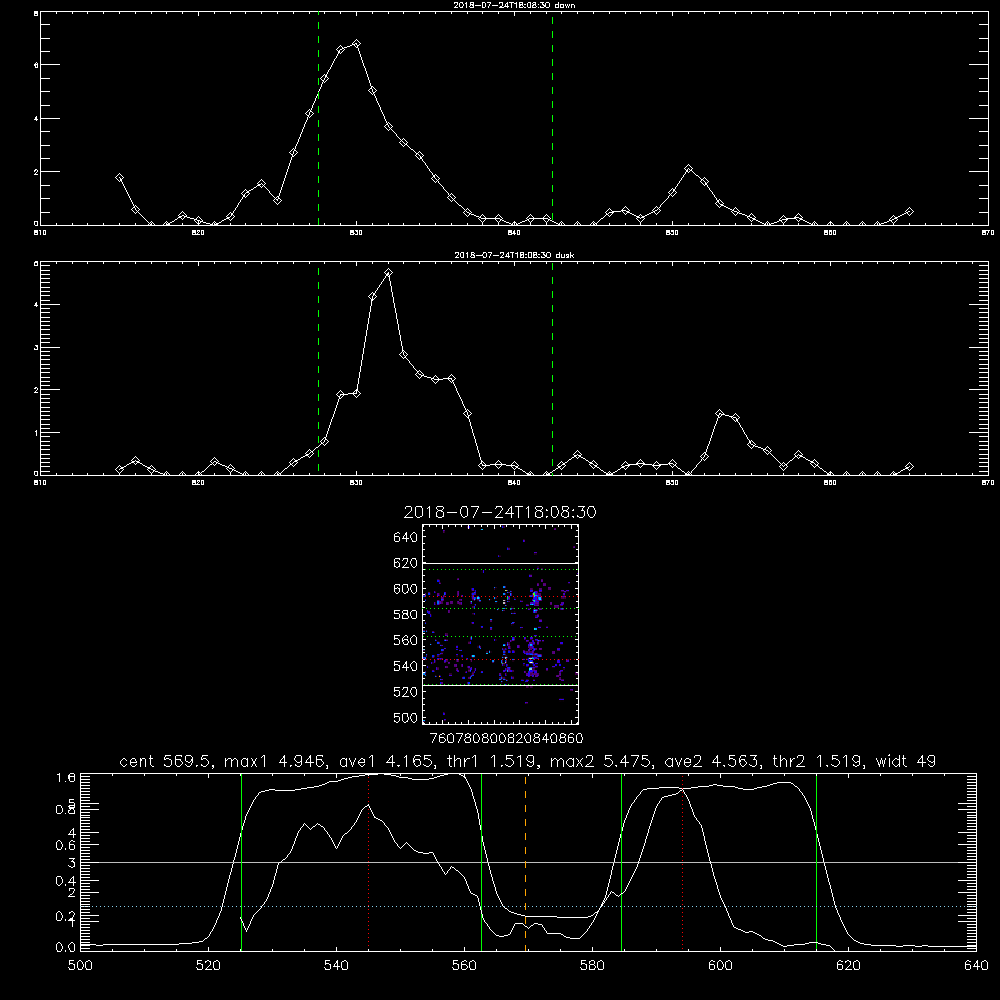Click bottom plot x-axis label 620
1000x1000 pixels.
[x=848, y=966]
